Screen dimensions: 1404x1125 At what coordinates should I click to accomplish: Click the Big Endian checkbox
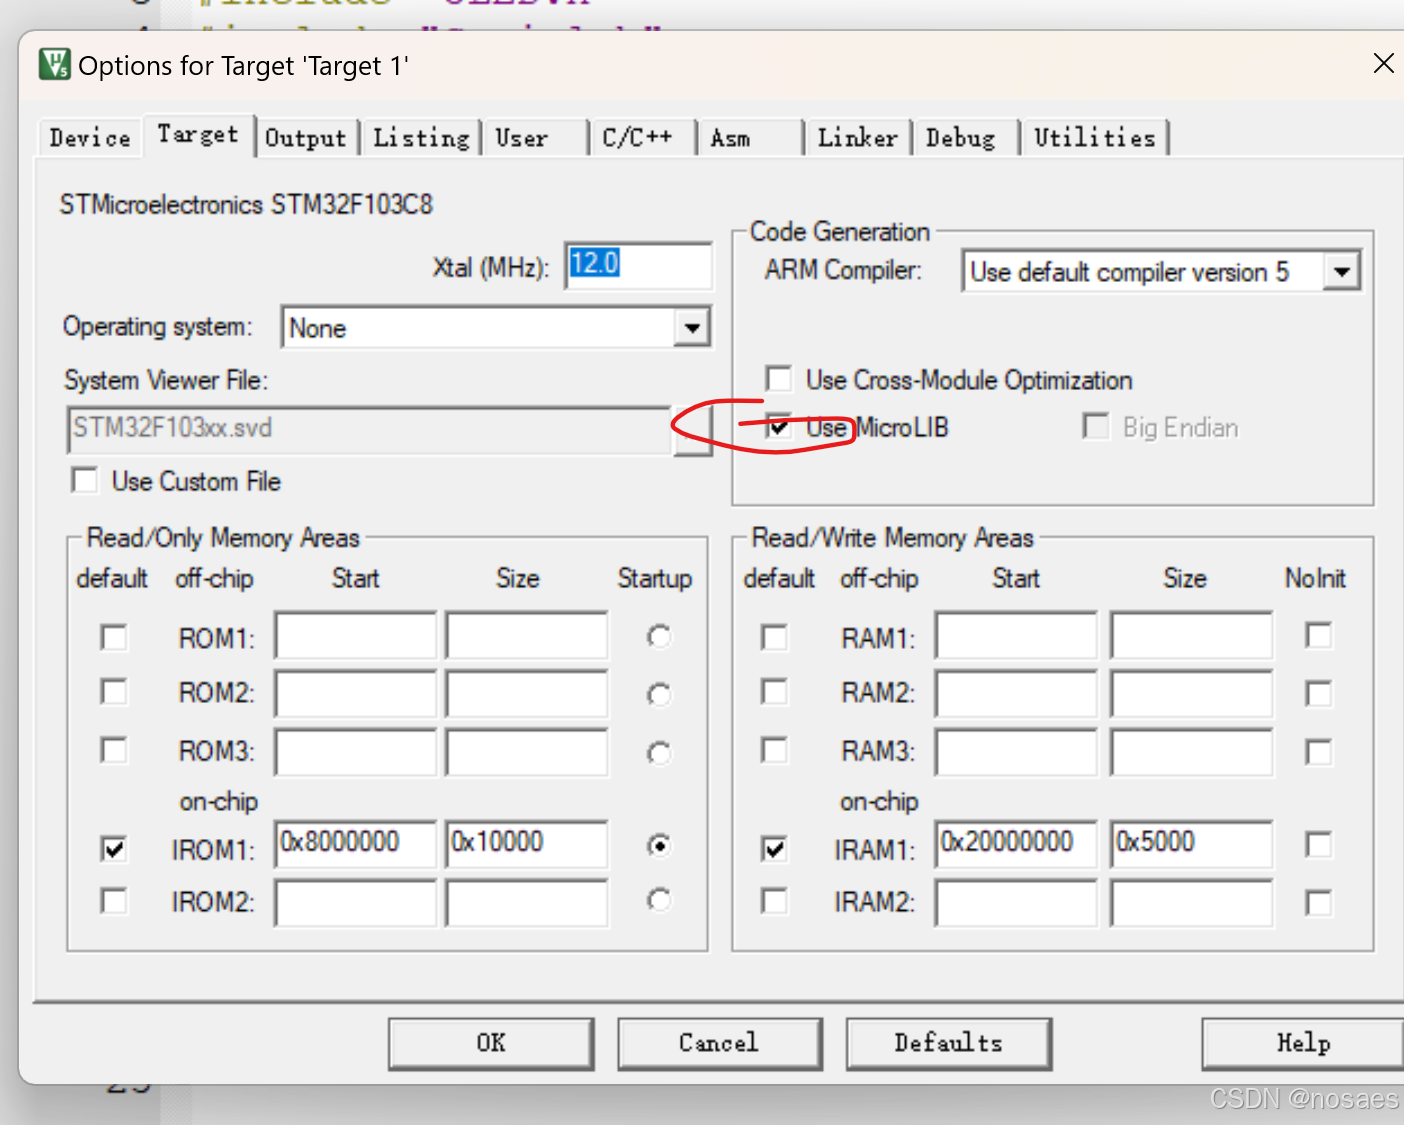coord(1096,427)
